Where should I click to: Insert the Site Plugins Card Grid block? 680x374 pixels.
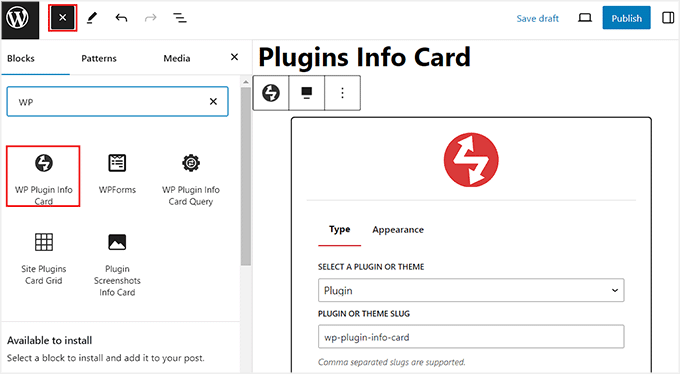pyautogui.click(x=43, y=259)
